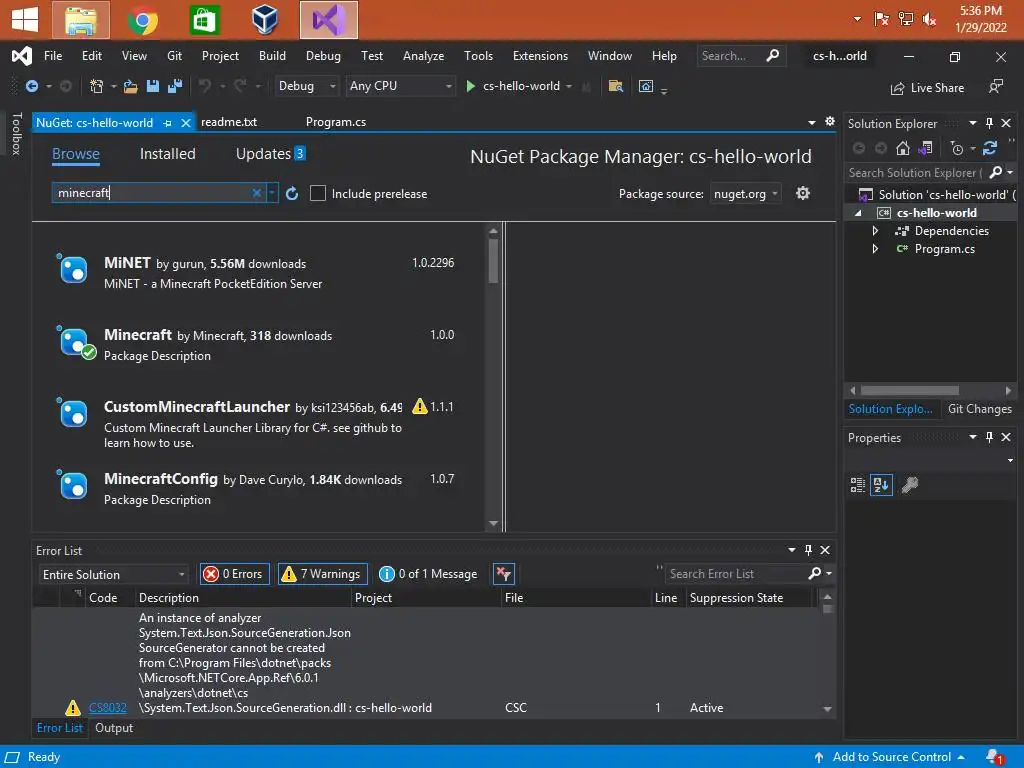Image resolution: width=1024 pixels, height=768 pixels.
Task: Open the Extensions menu
Action: 540,56
